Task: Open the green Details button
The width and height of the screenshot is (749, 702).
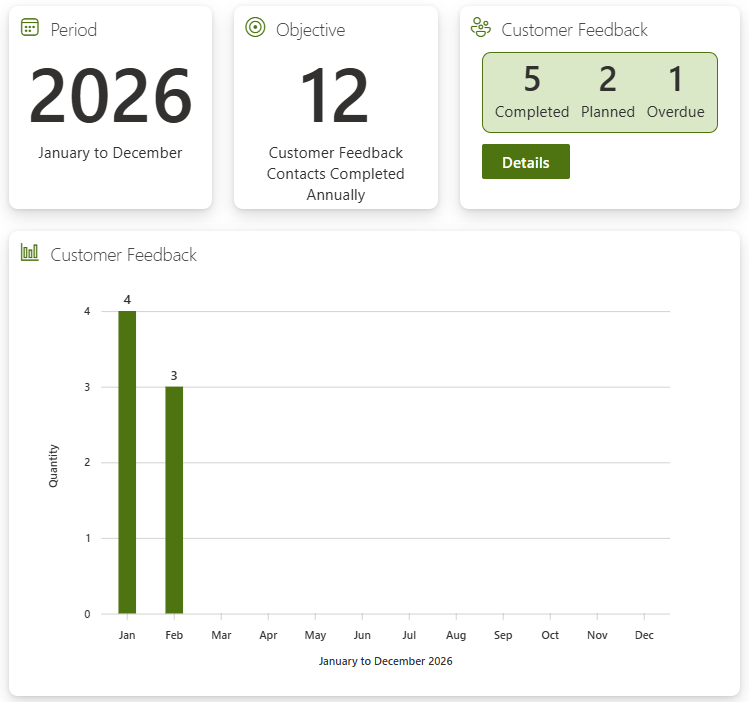Action: [x=525, y=162]
